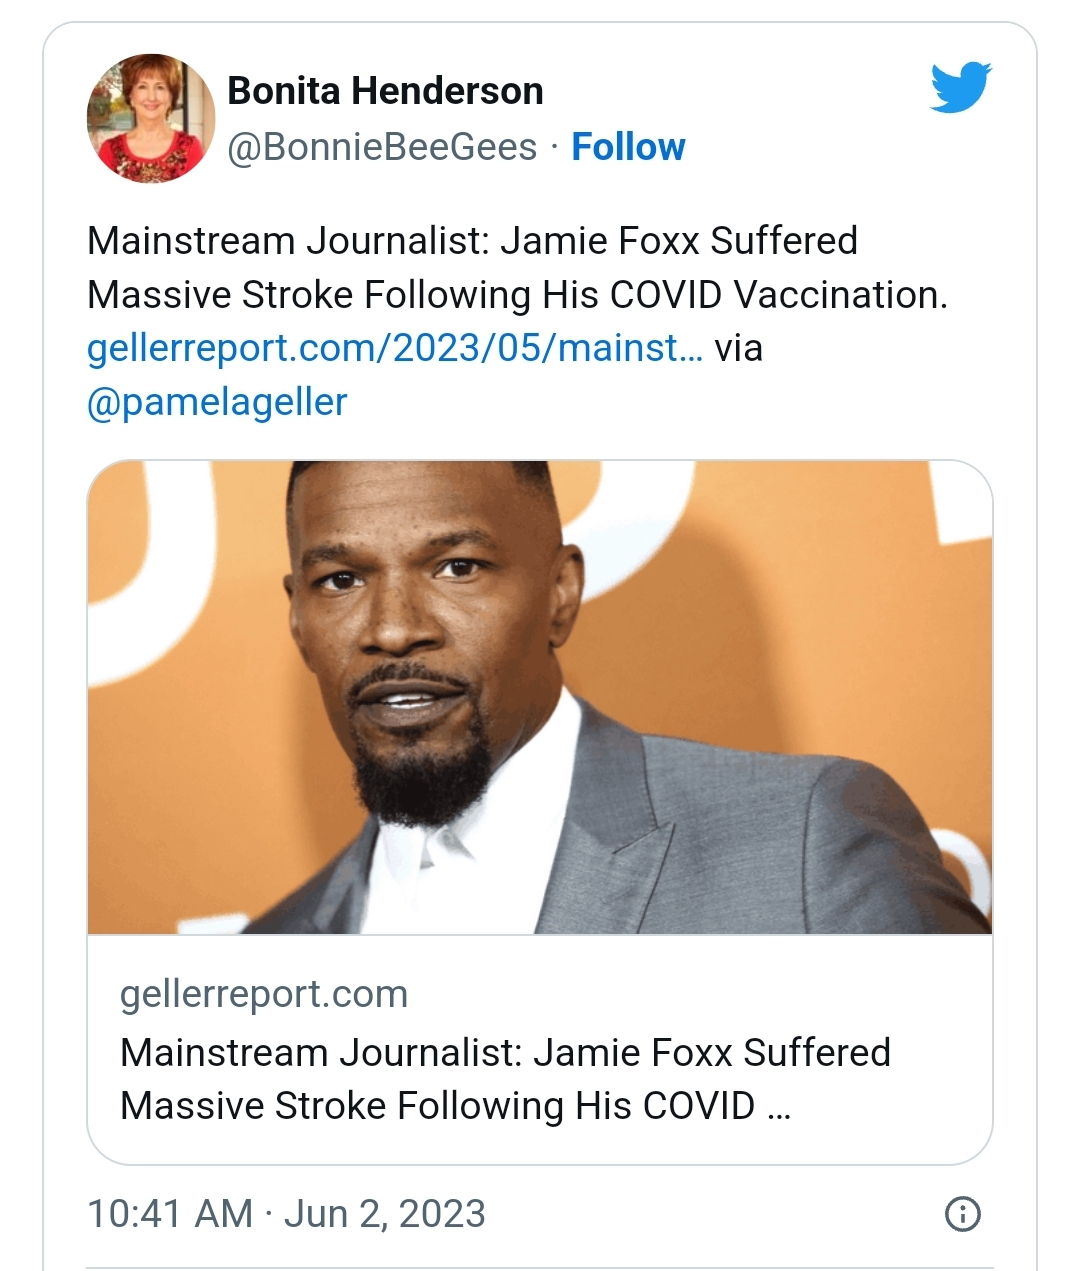Open the link card headline text
Viewport: 1080px width, 1271px height.
505,1052
